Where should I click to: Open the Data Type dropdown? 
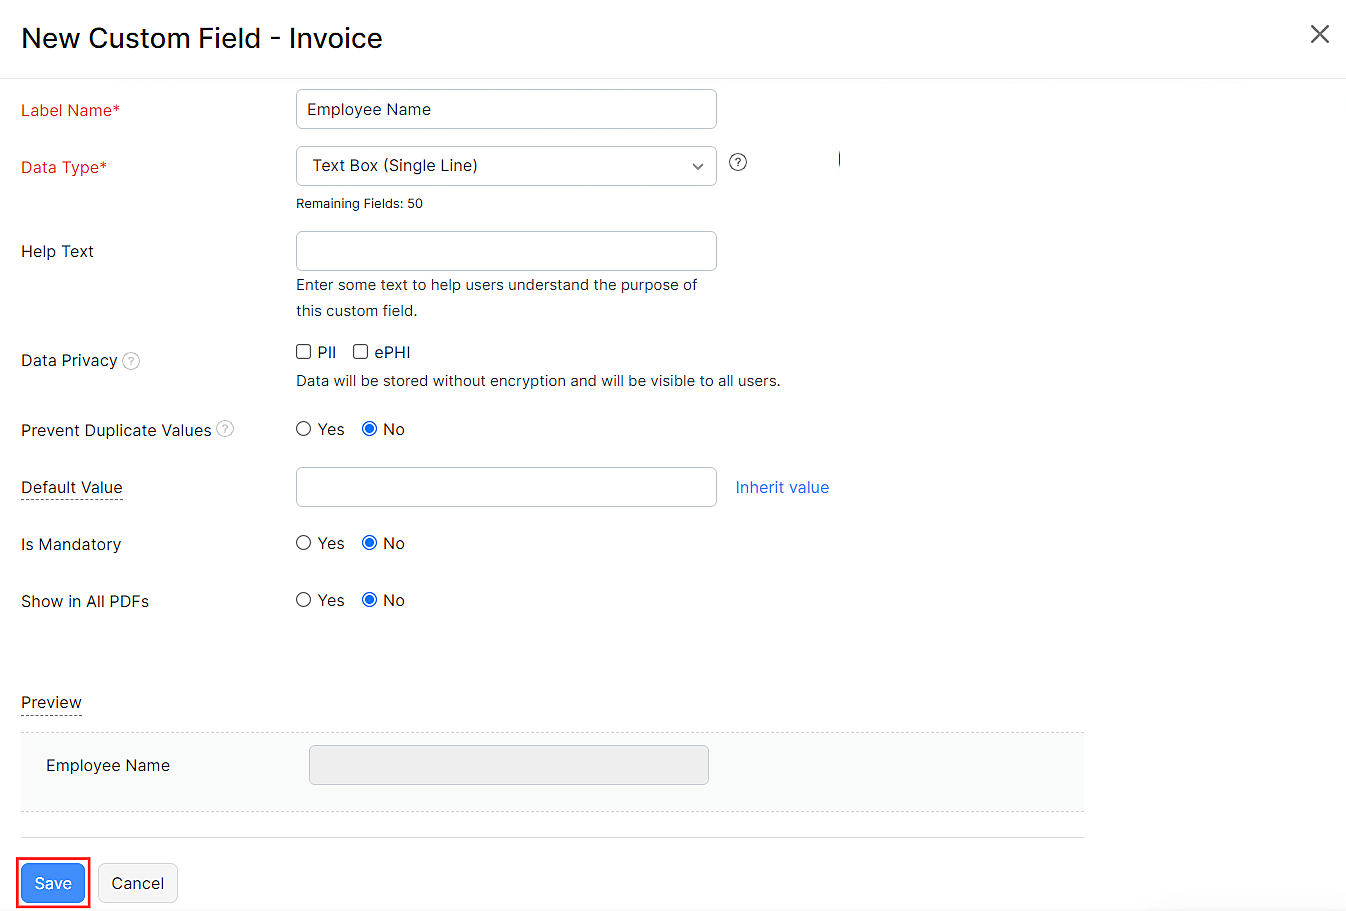(506, 166)
